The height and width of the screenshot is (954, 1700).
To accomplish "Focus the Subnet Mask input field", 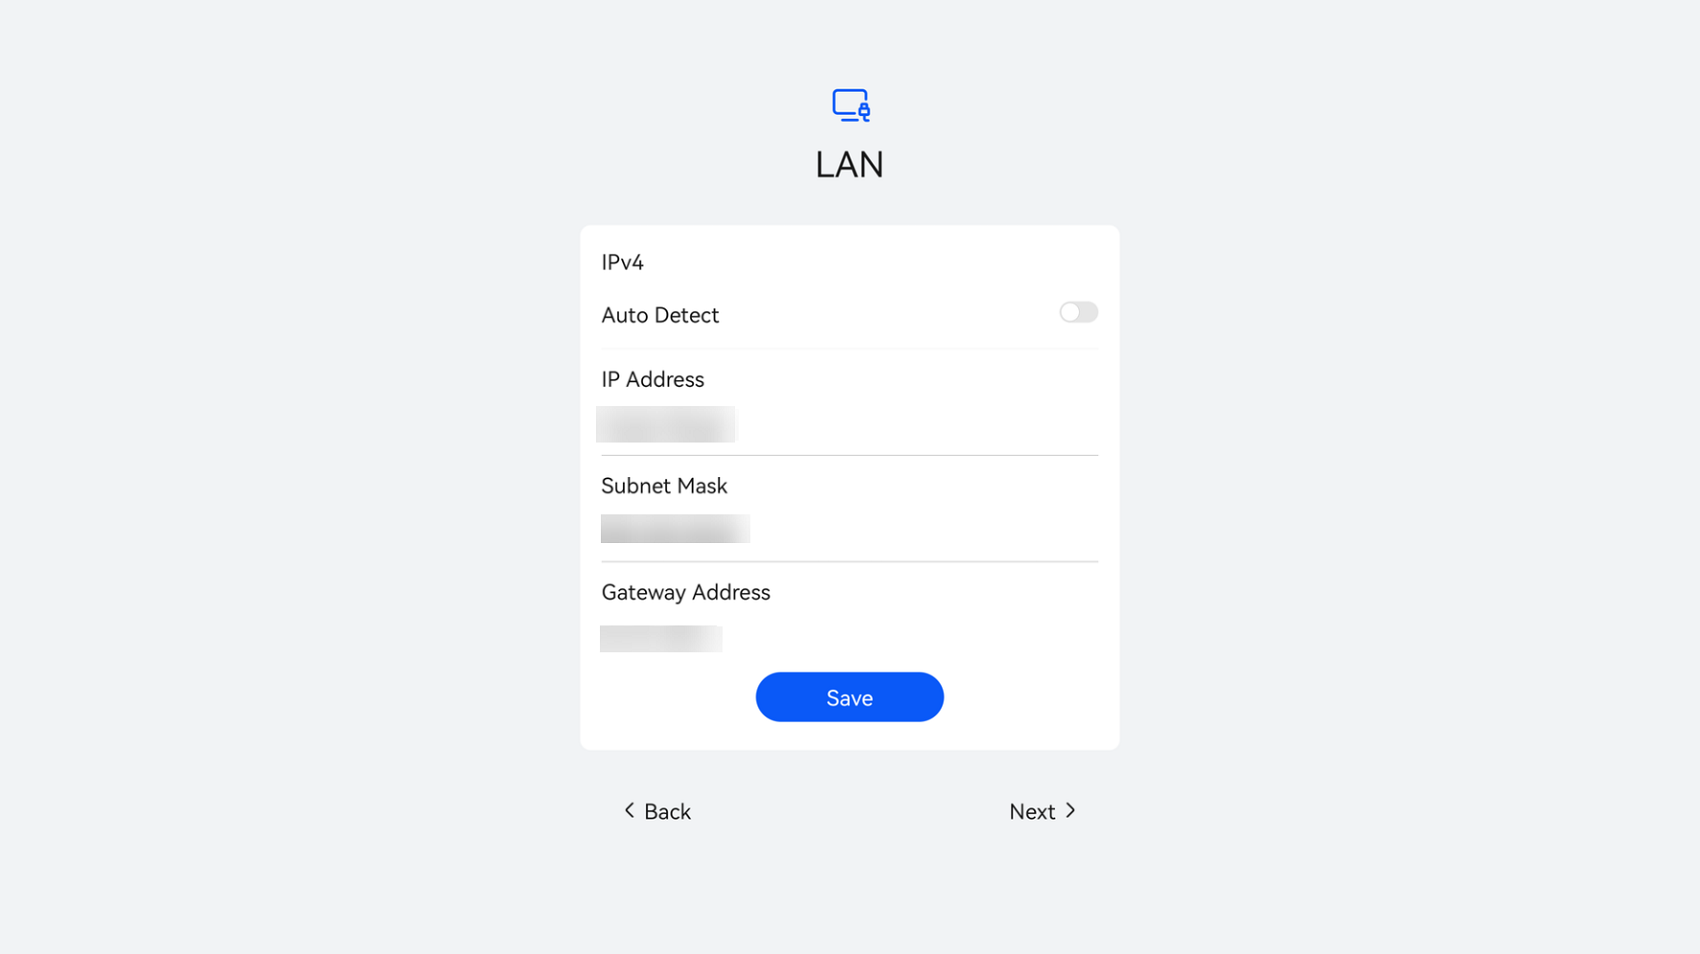I will pos(849,529).
